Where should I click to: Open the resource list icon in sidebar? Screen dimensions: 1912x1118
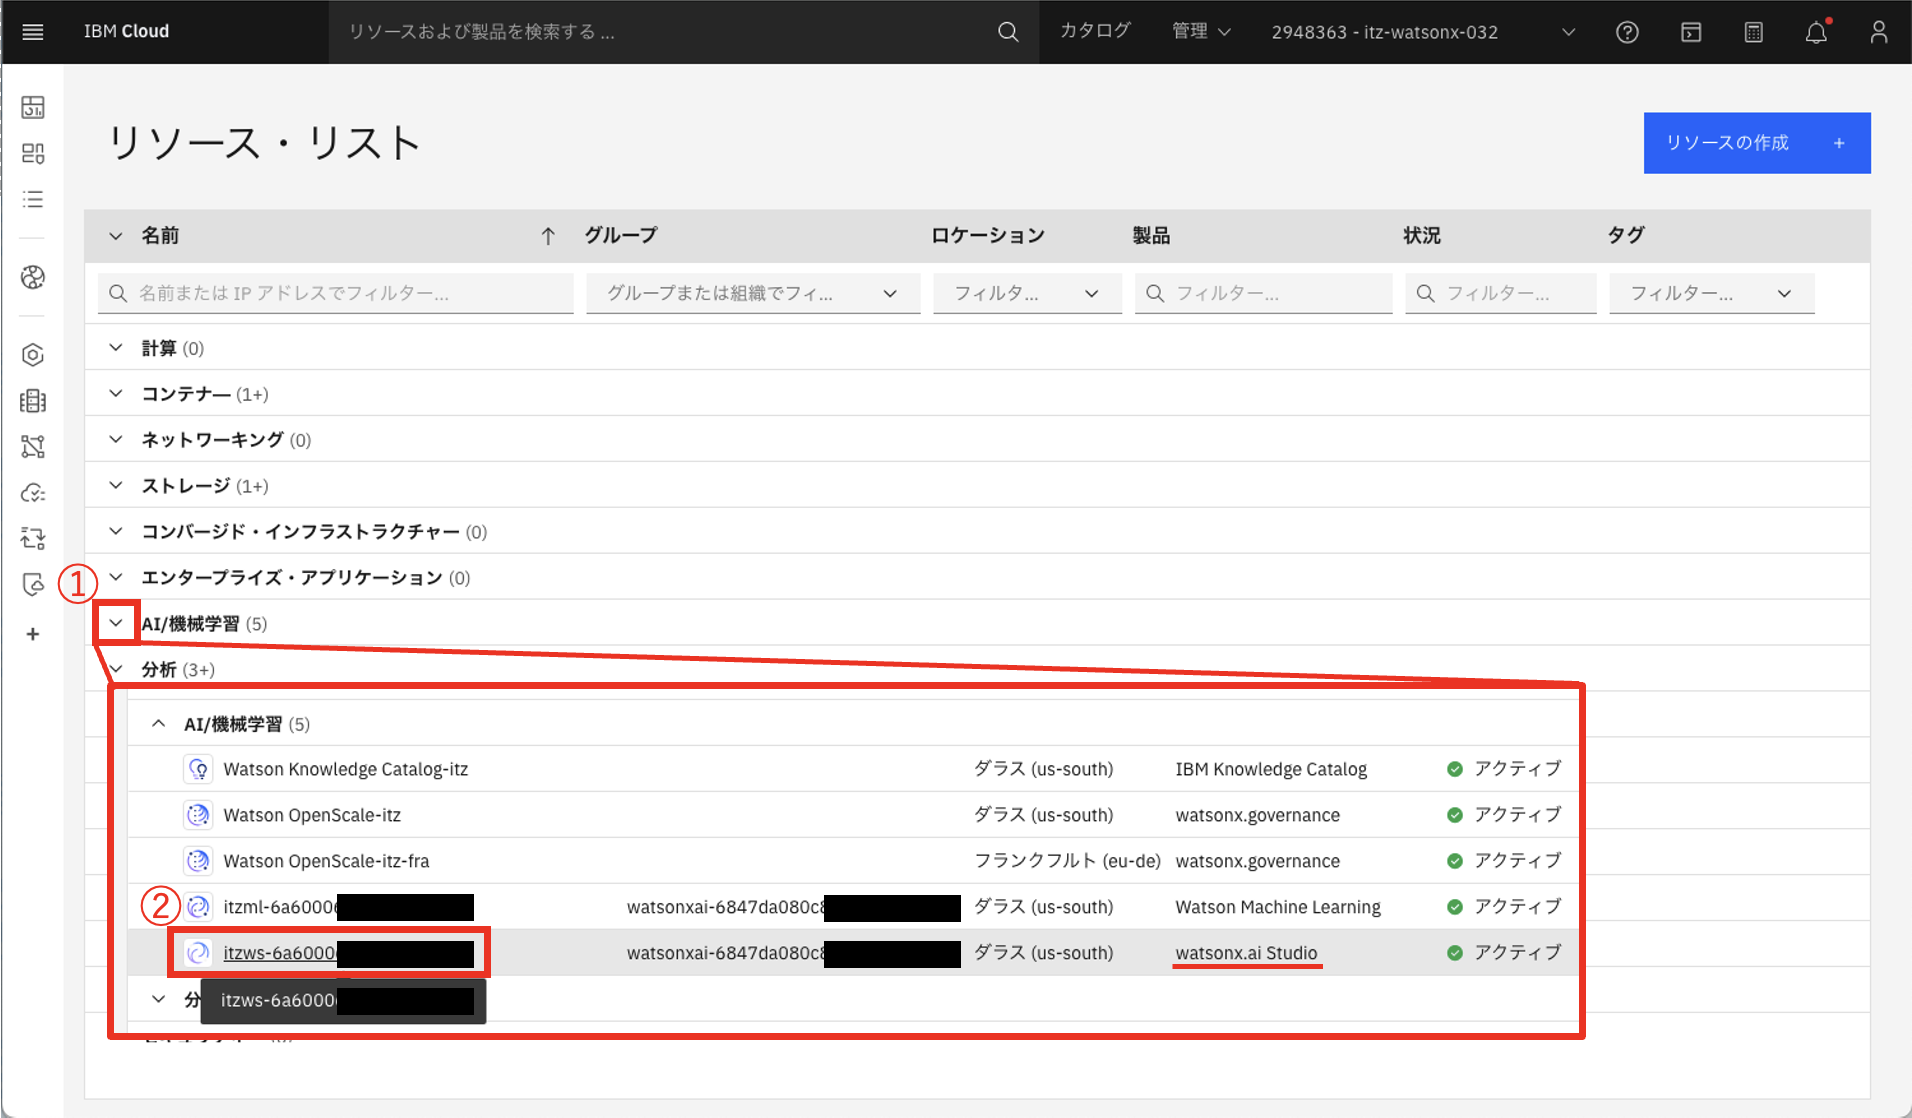pos(33,199)
